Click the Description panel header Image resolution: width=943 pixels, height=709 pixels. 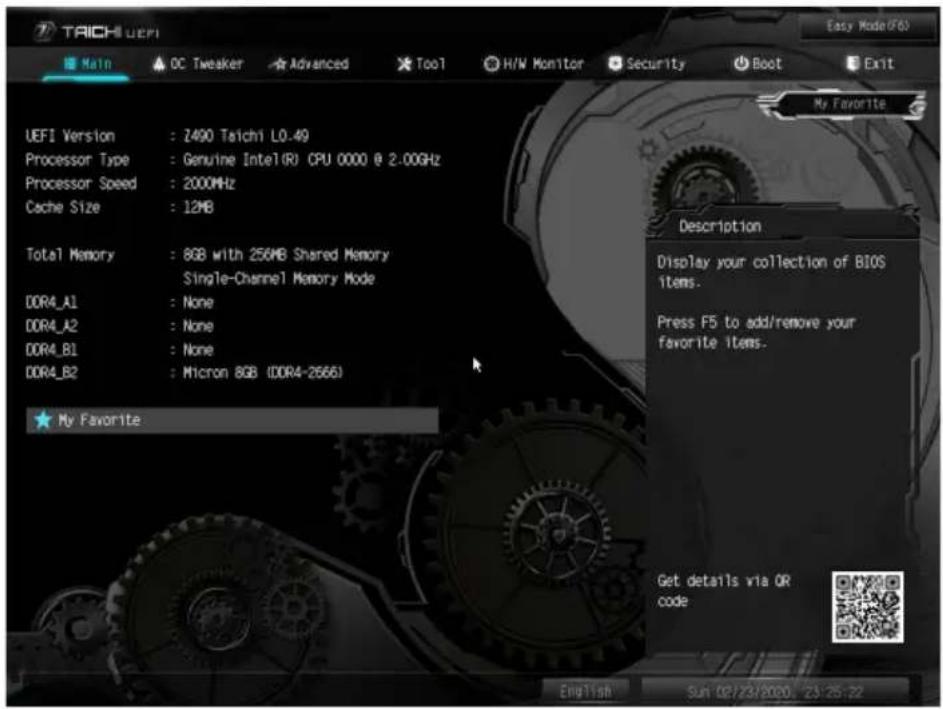pyautogui.click(x=720, y=227)
